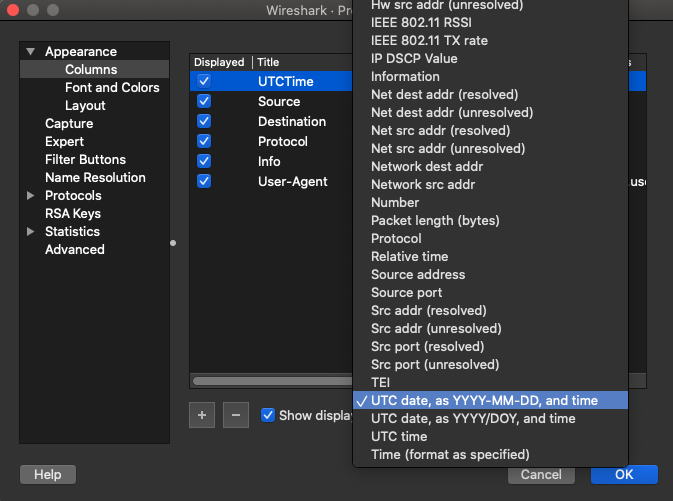Collapse the Appearance tree section
673x501 pixels.
[x=30, y=52]
